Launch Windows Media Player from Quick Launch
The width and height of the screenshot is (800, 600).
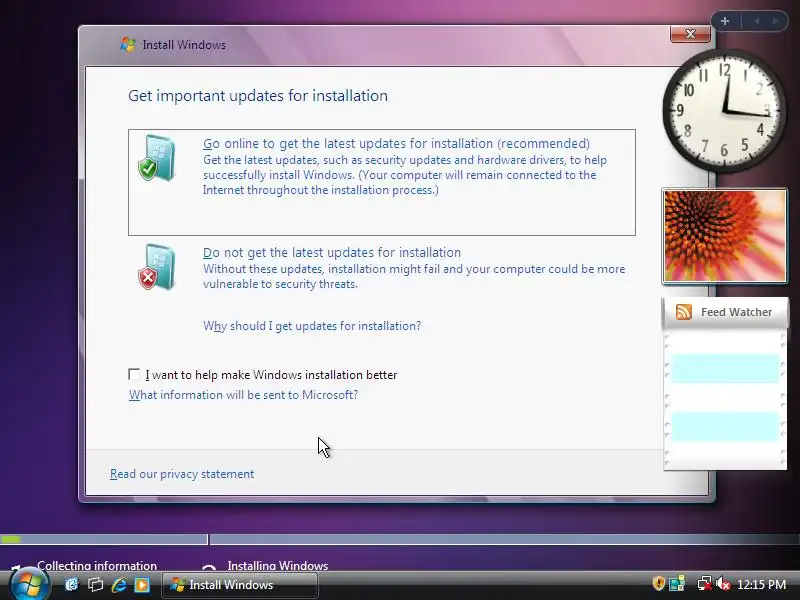(x=142, y=584)
